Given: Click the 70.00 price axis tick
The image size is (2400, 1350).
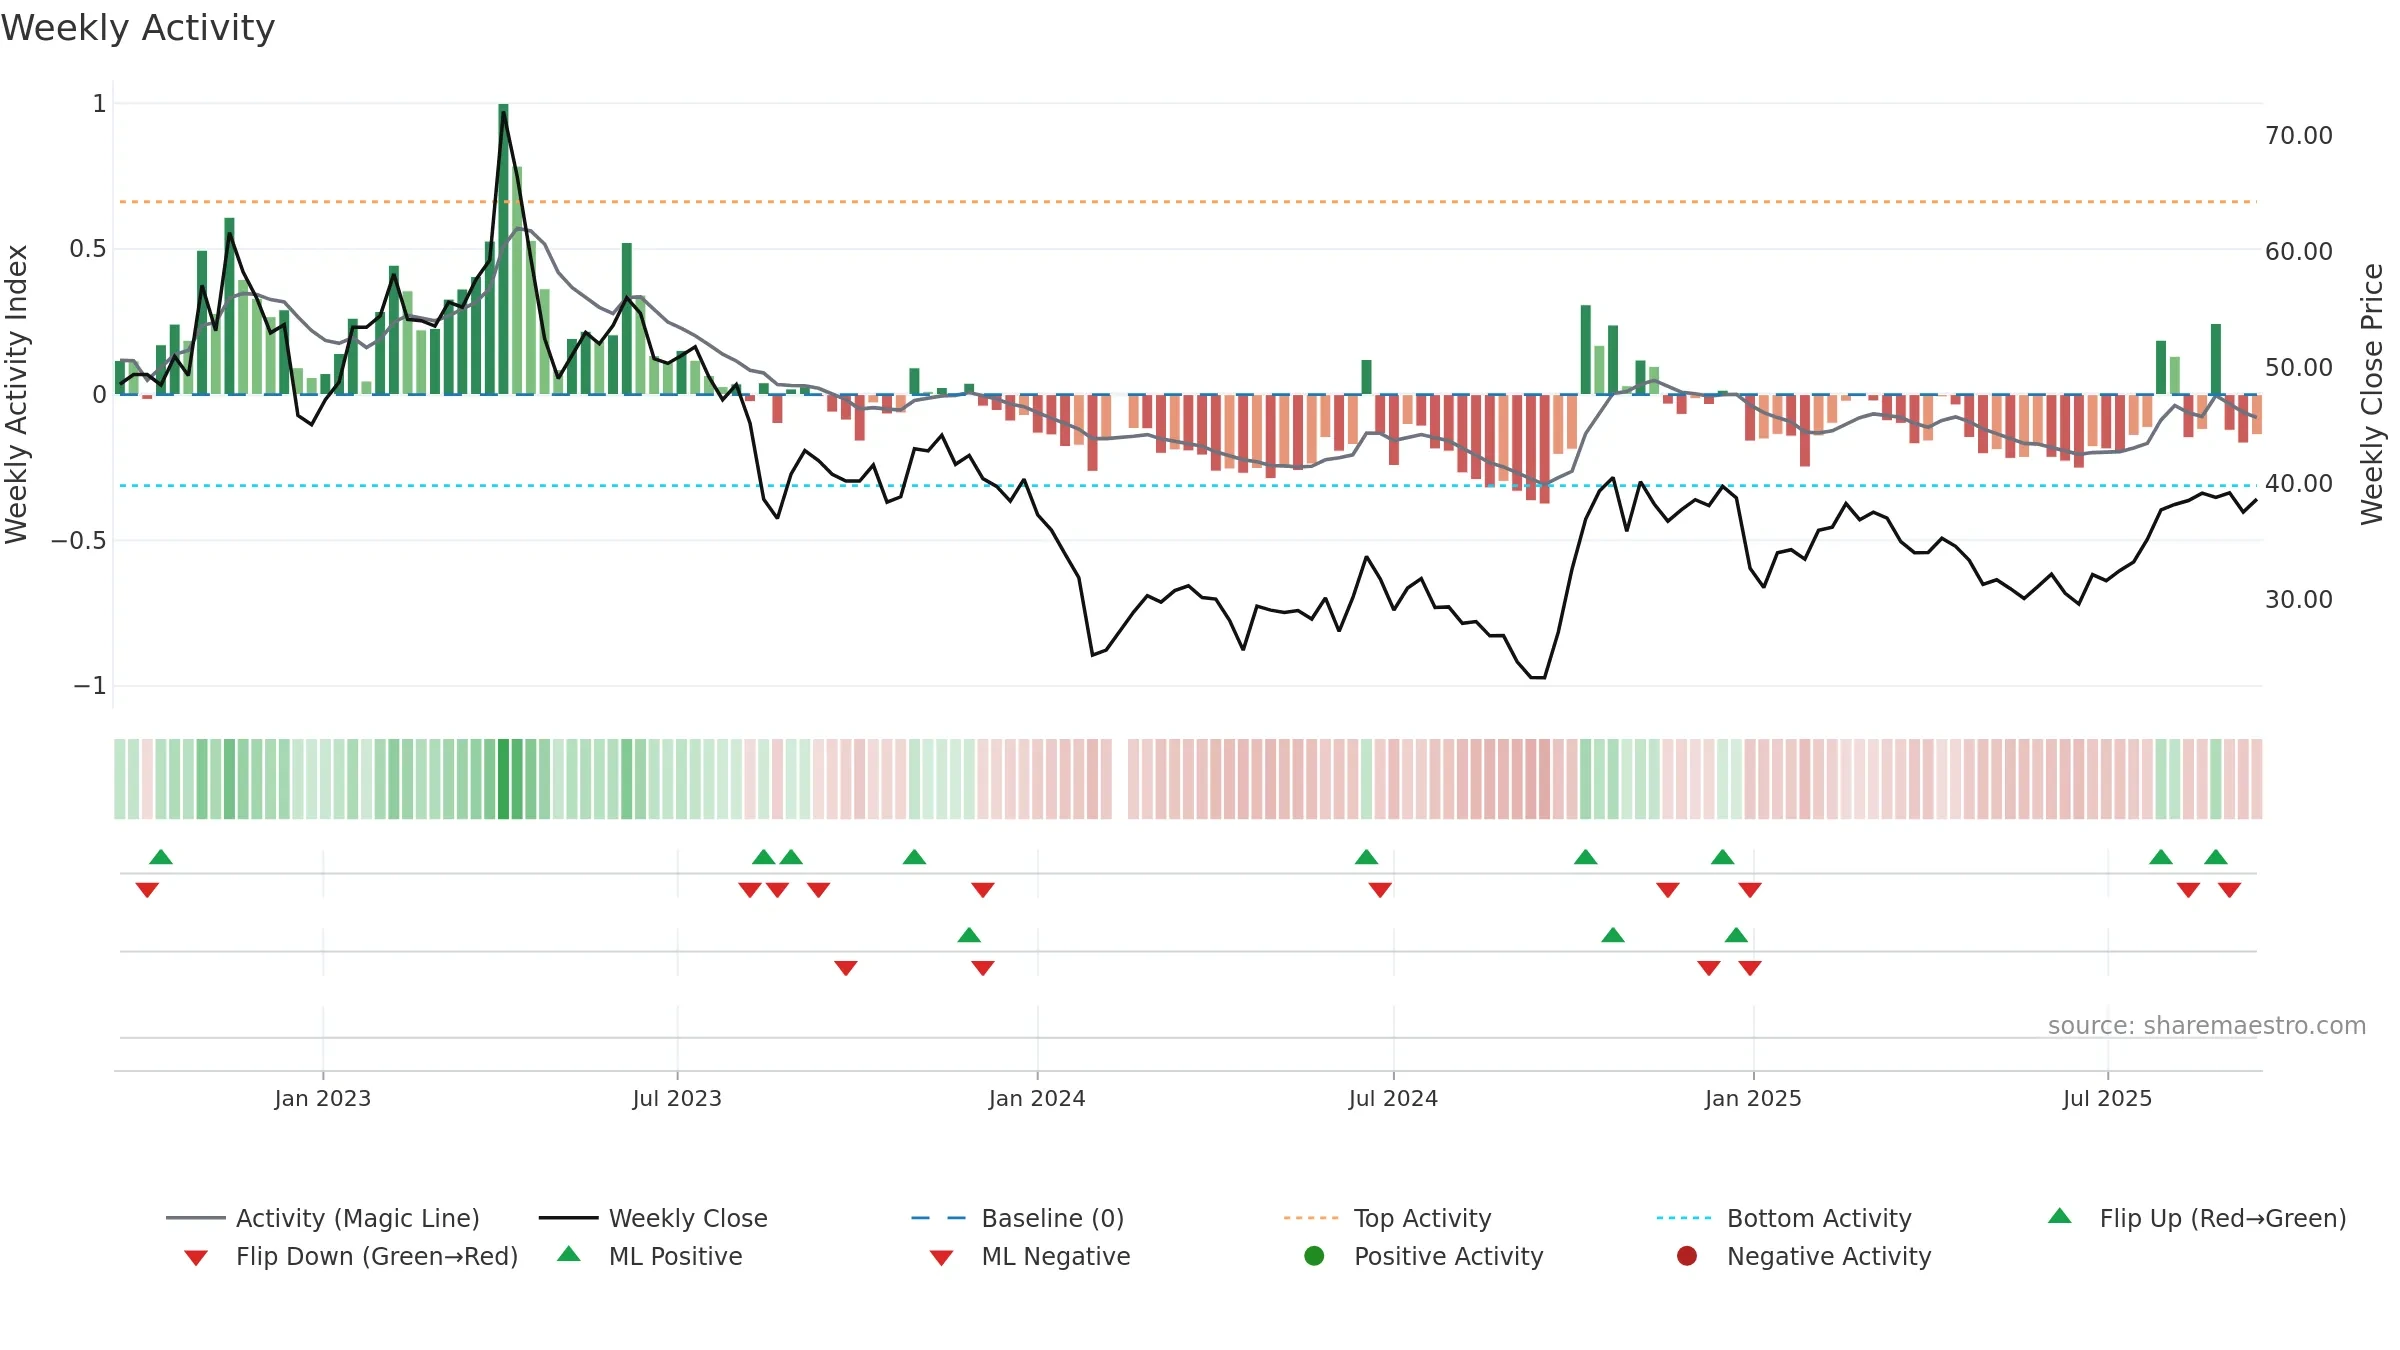Looking at the screenshot, I should point(2299,136).
